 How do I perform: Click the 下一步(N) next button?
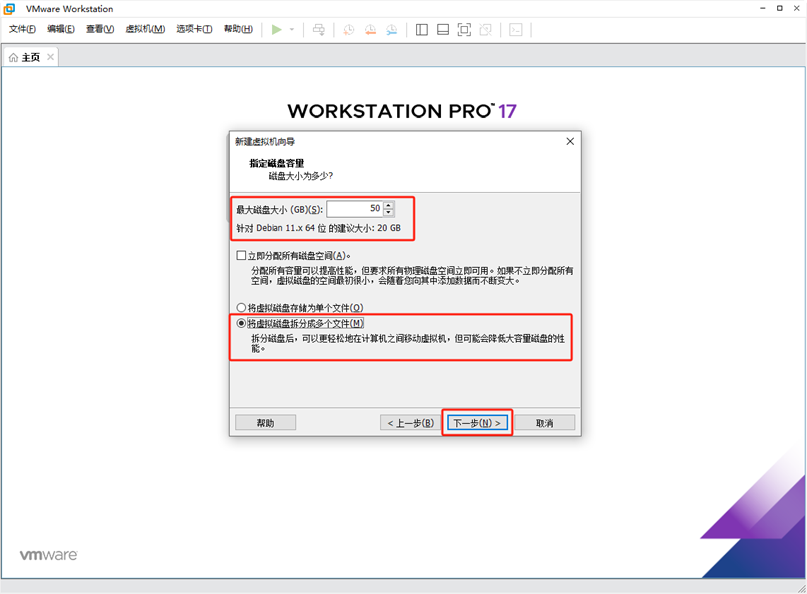[477, 423]
